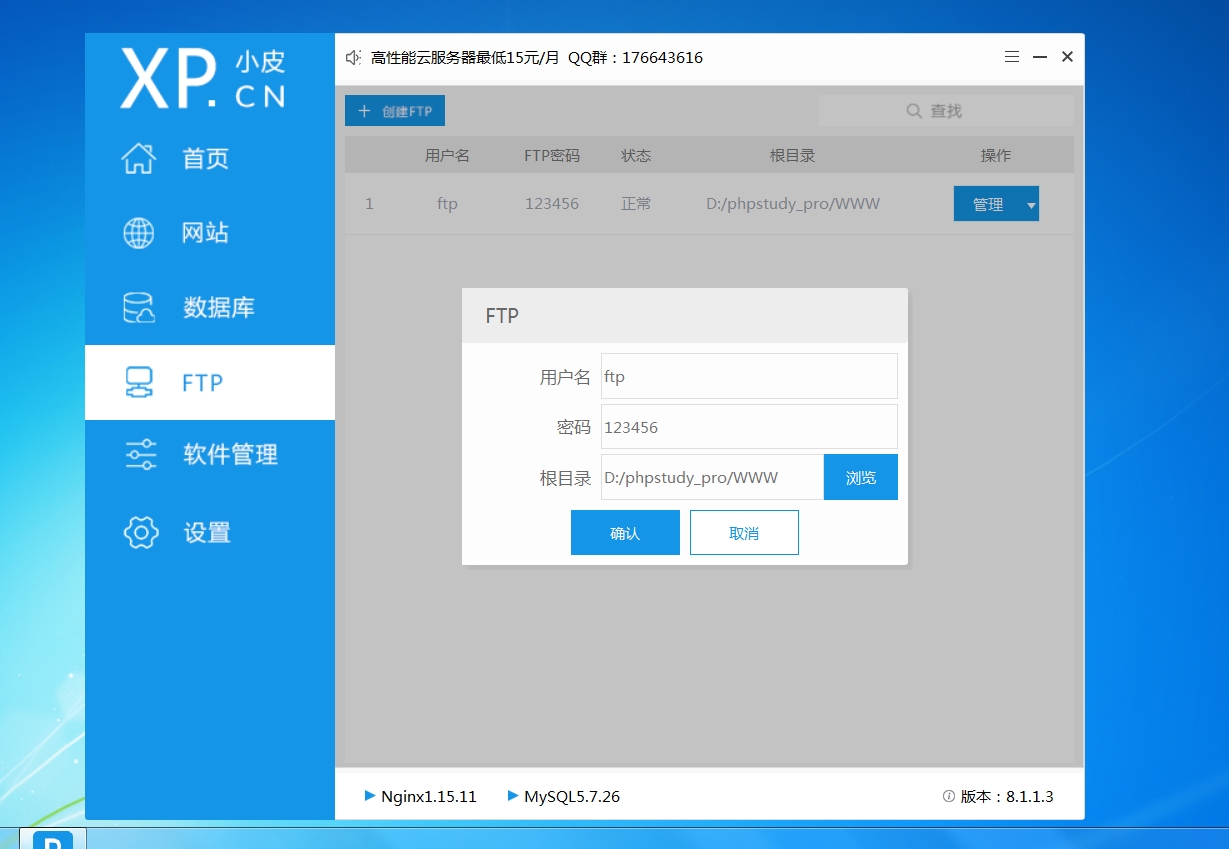
Task: Click the phpStudy taskbar icon
Action: pos(53,839)
